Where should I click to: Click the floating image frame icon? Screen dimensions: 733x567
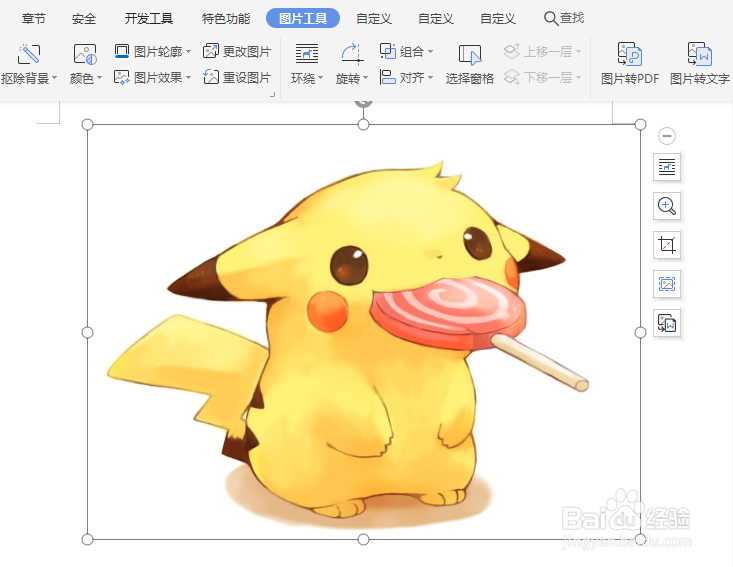(x=667, y=284)
